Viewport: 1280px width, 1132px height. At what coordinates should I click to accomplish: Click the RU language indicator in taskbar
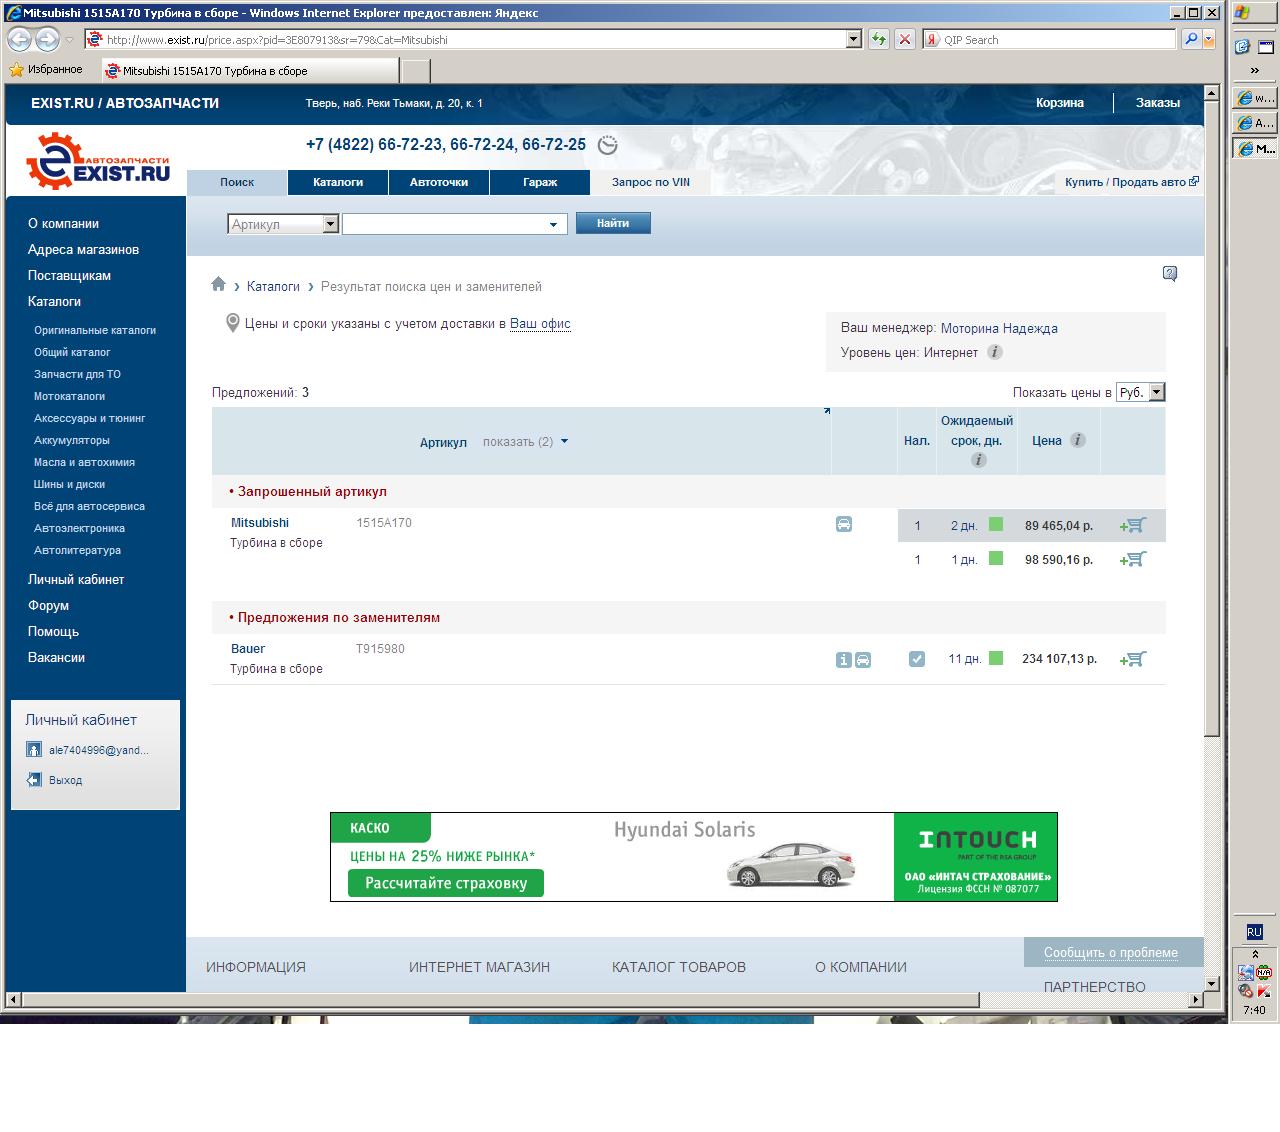(x=1254, y=932)
